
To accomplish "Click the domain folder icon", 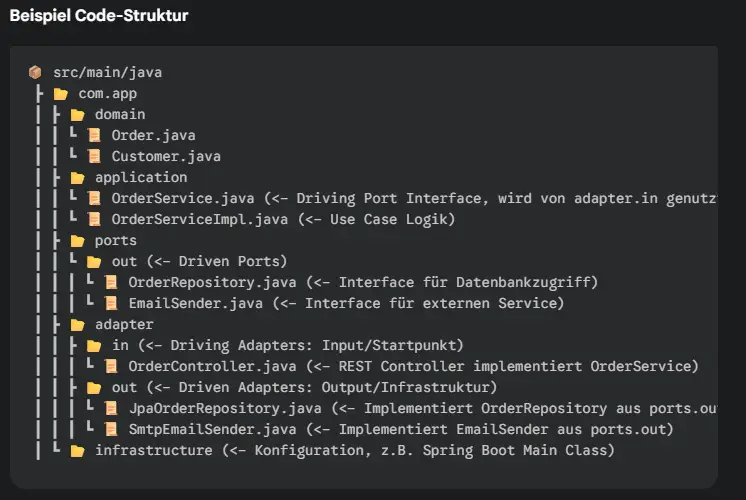I will [x=77, y=115].
